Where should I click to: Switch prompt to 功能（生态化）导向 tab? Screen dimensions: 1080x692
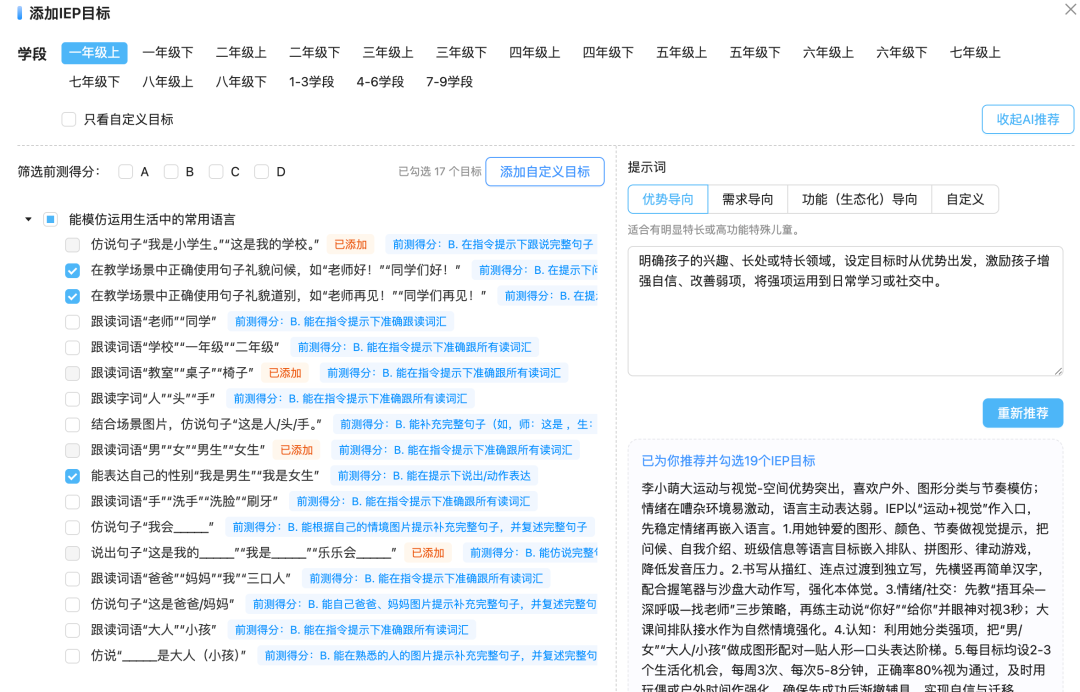(860, 200)
